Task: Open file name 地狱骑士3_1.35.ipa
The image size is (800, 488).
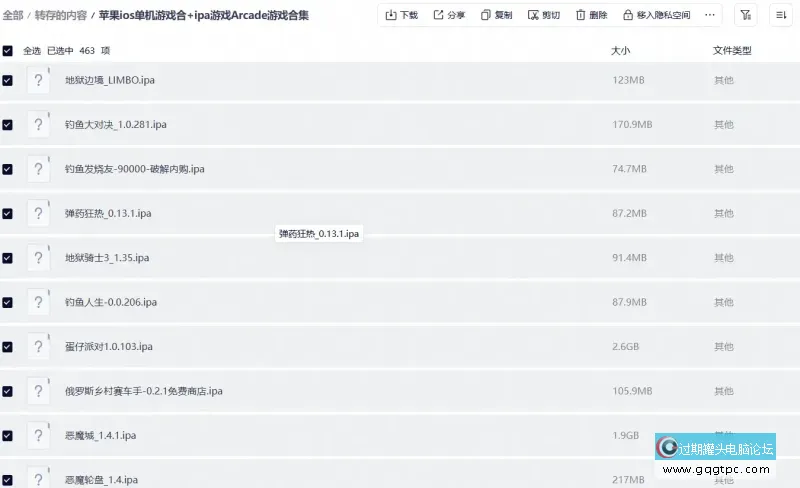Action: 107,258
